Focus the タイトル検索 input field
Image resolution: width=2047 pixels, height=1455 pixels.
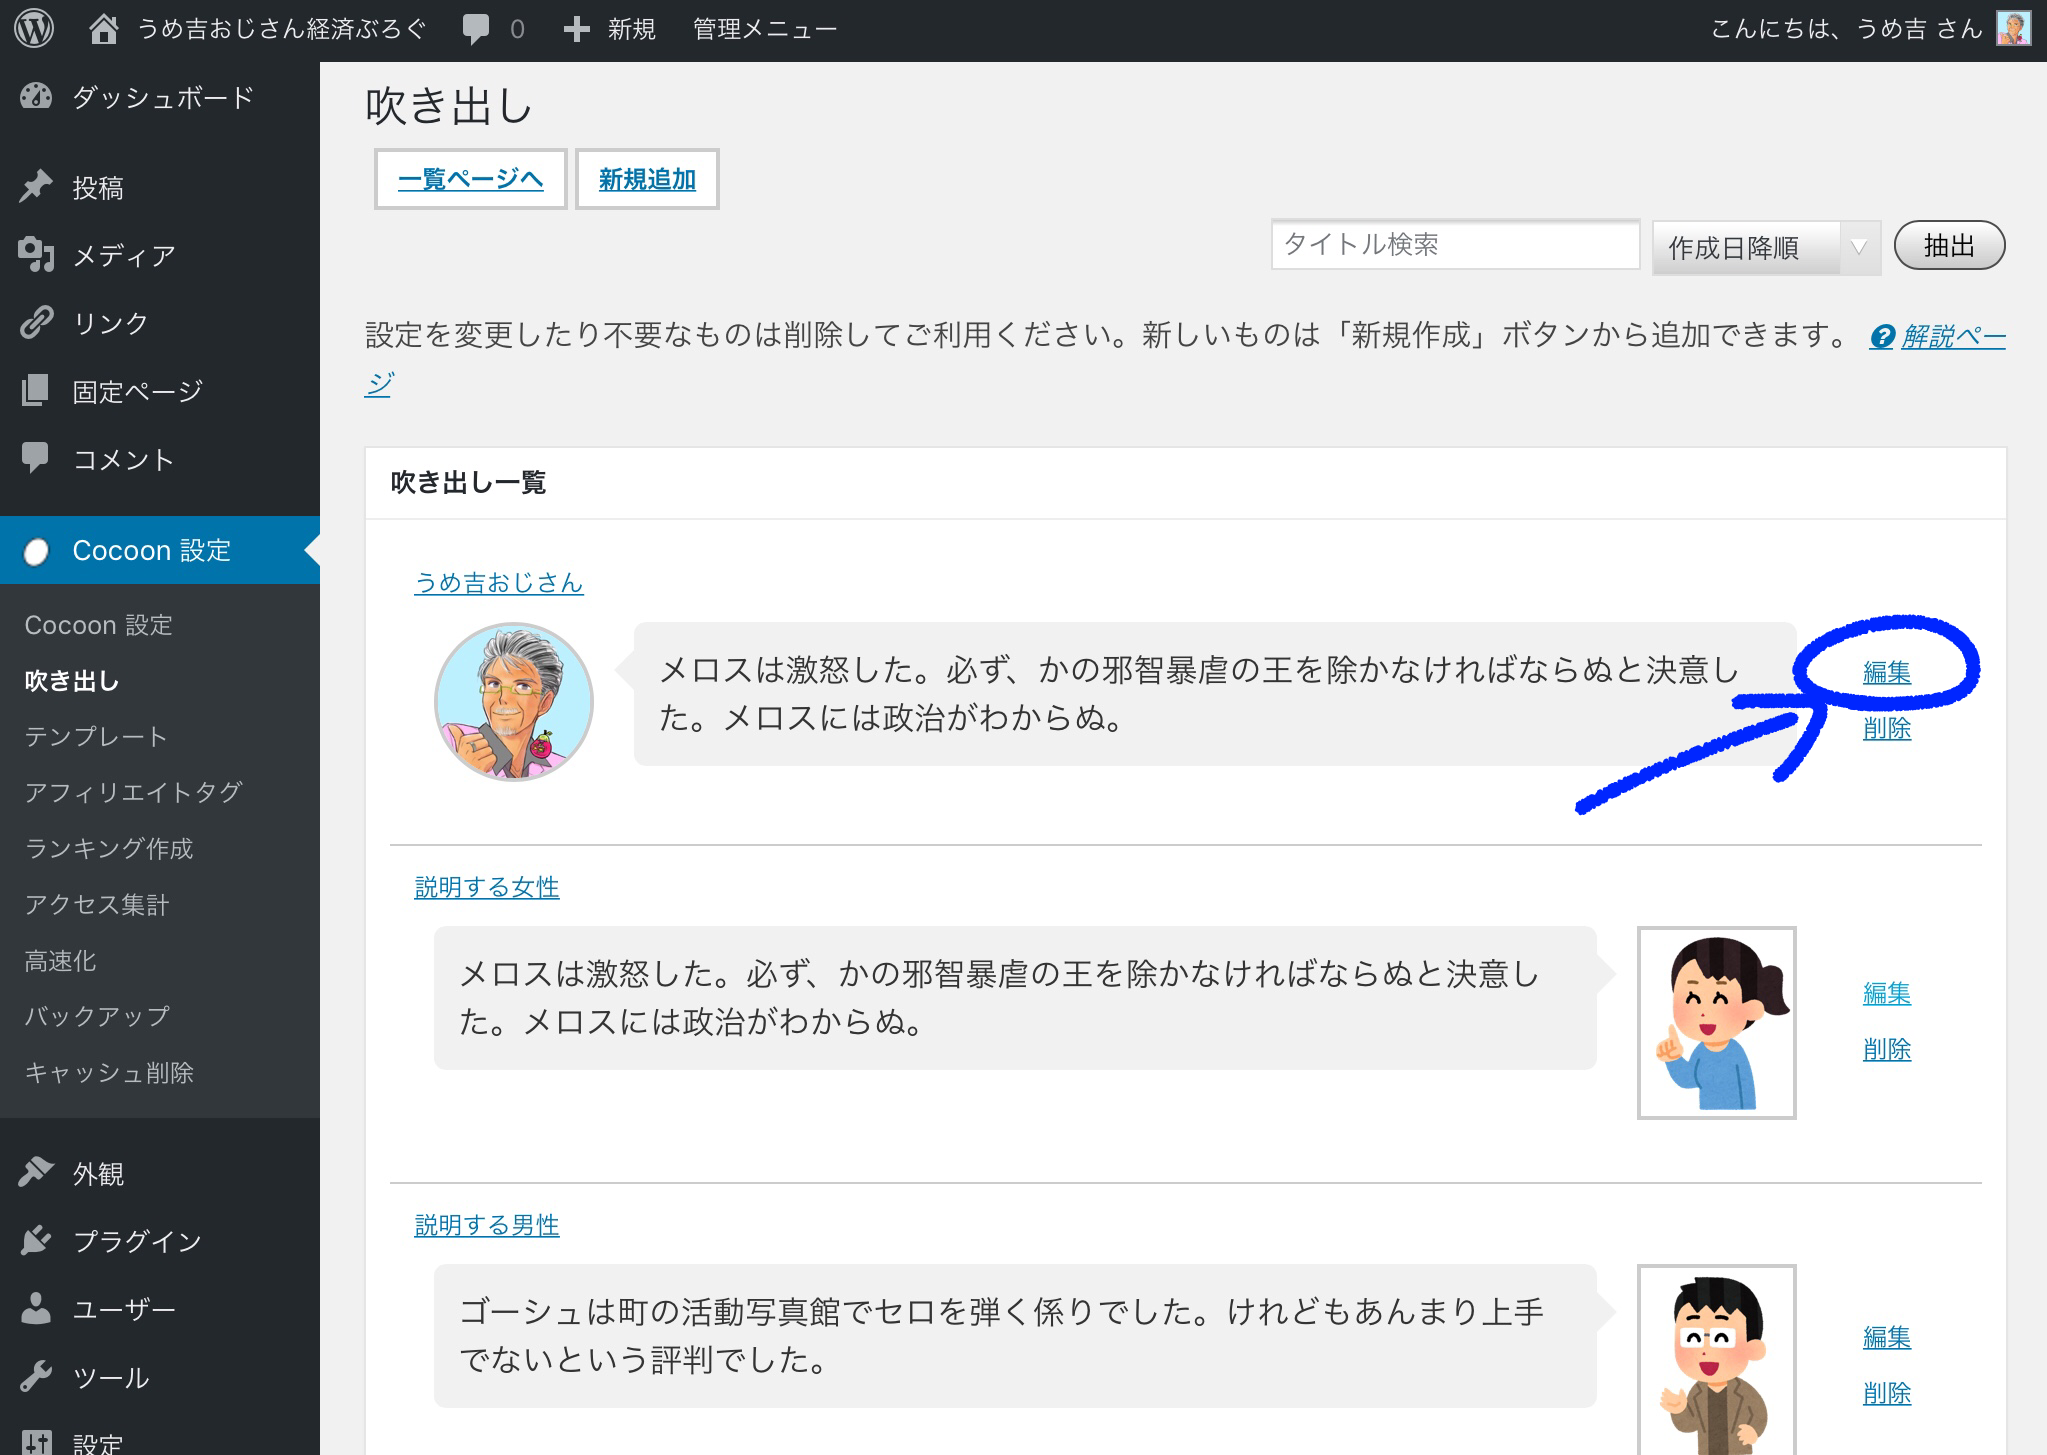(1454, 245)
